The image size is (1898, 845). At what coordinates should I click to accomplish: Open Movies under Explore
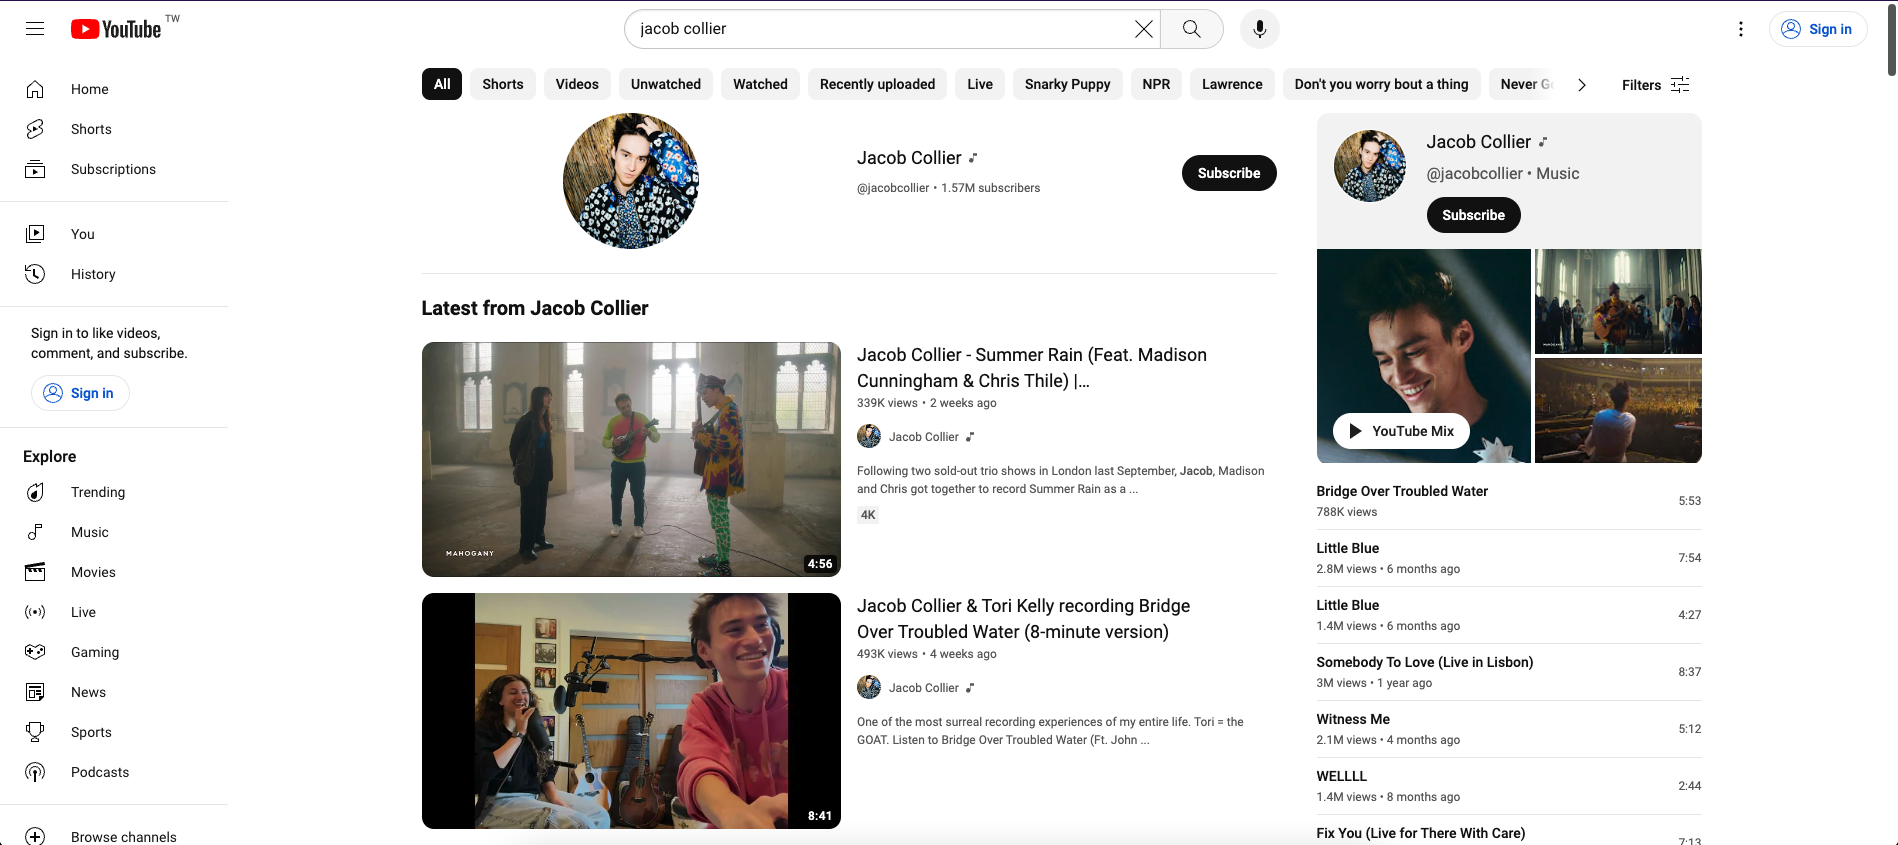[114, 572]
